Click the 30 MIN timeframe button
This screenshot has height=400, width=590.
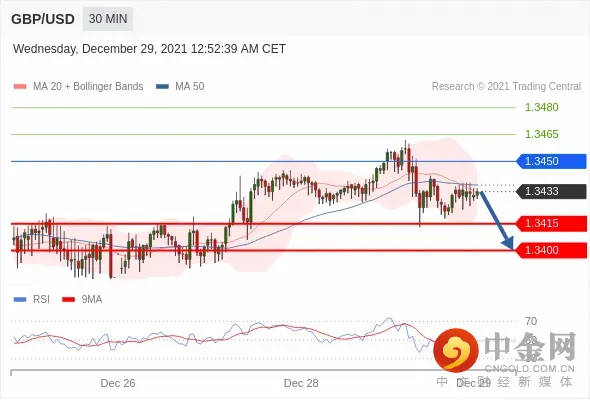108,19
